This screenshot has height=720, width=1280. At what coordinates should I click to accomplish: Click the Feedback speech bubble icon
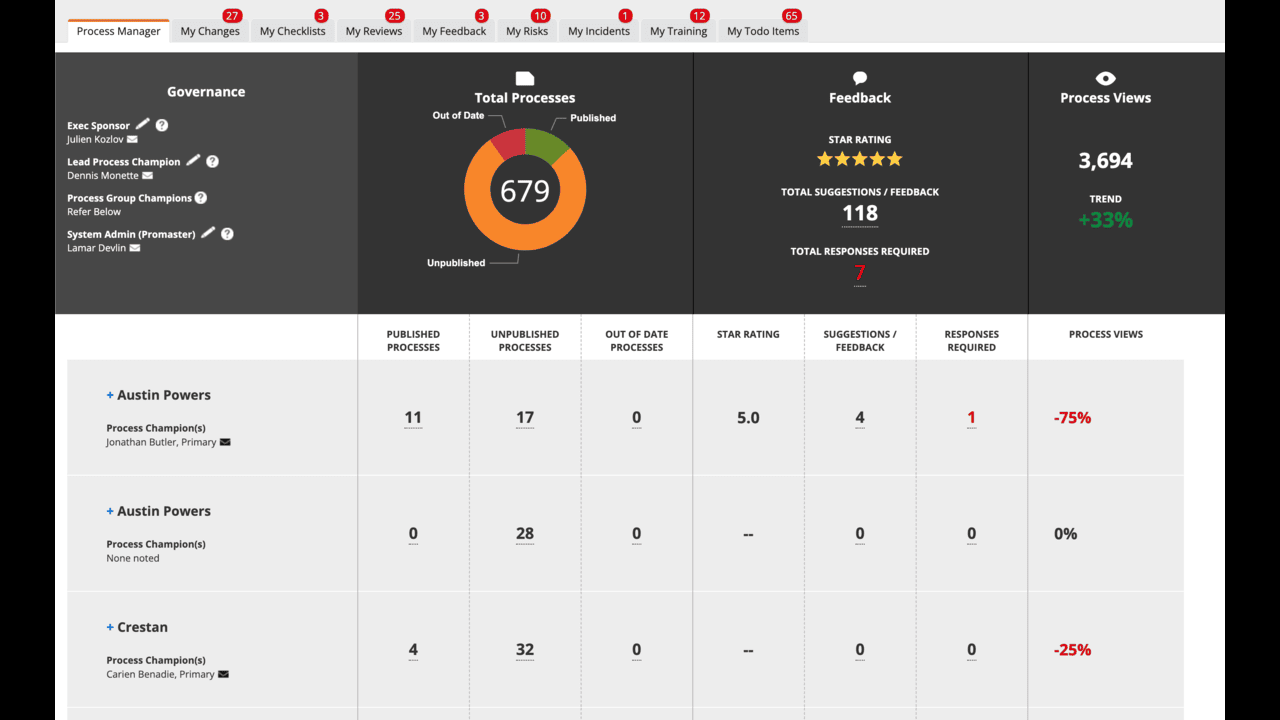[860, 78]
